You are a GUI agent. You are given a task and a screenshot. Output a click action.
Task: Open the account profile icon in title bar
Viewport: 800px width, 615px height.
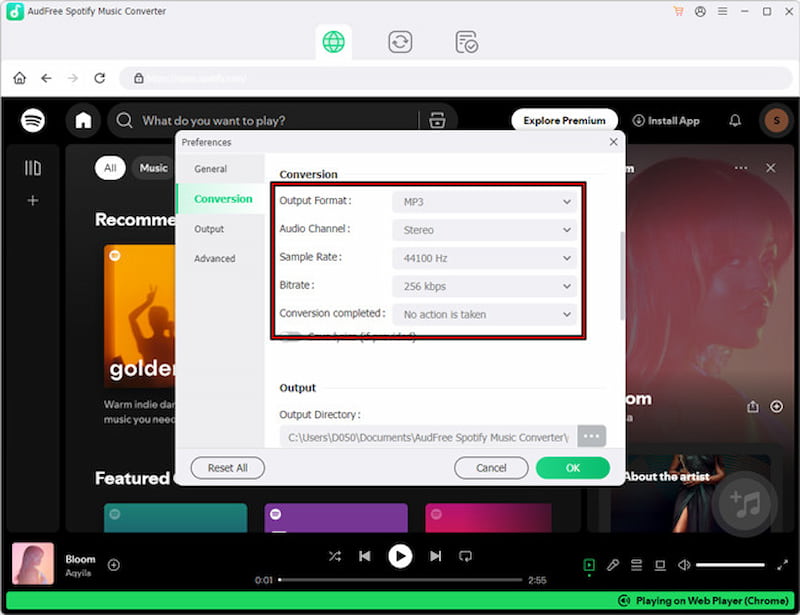click(700, 11)
